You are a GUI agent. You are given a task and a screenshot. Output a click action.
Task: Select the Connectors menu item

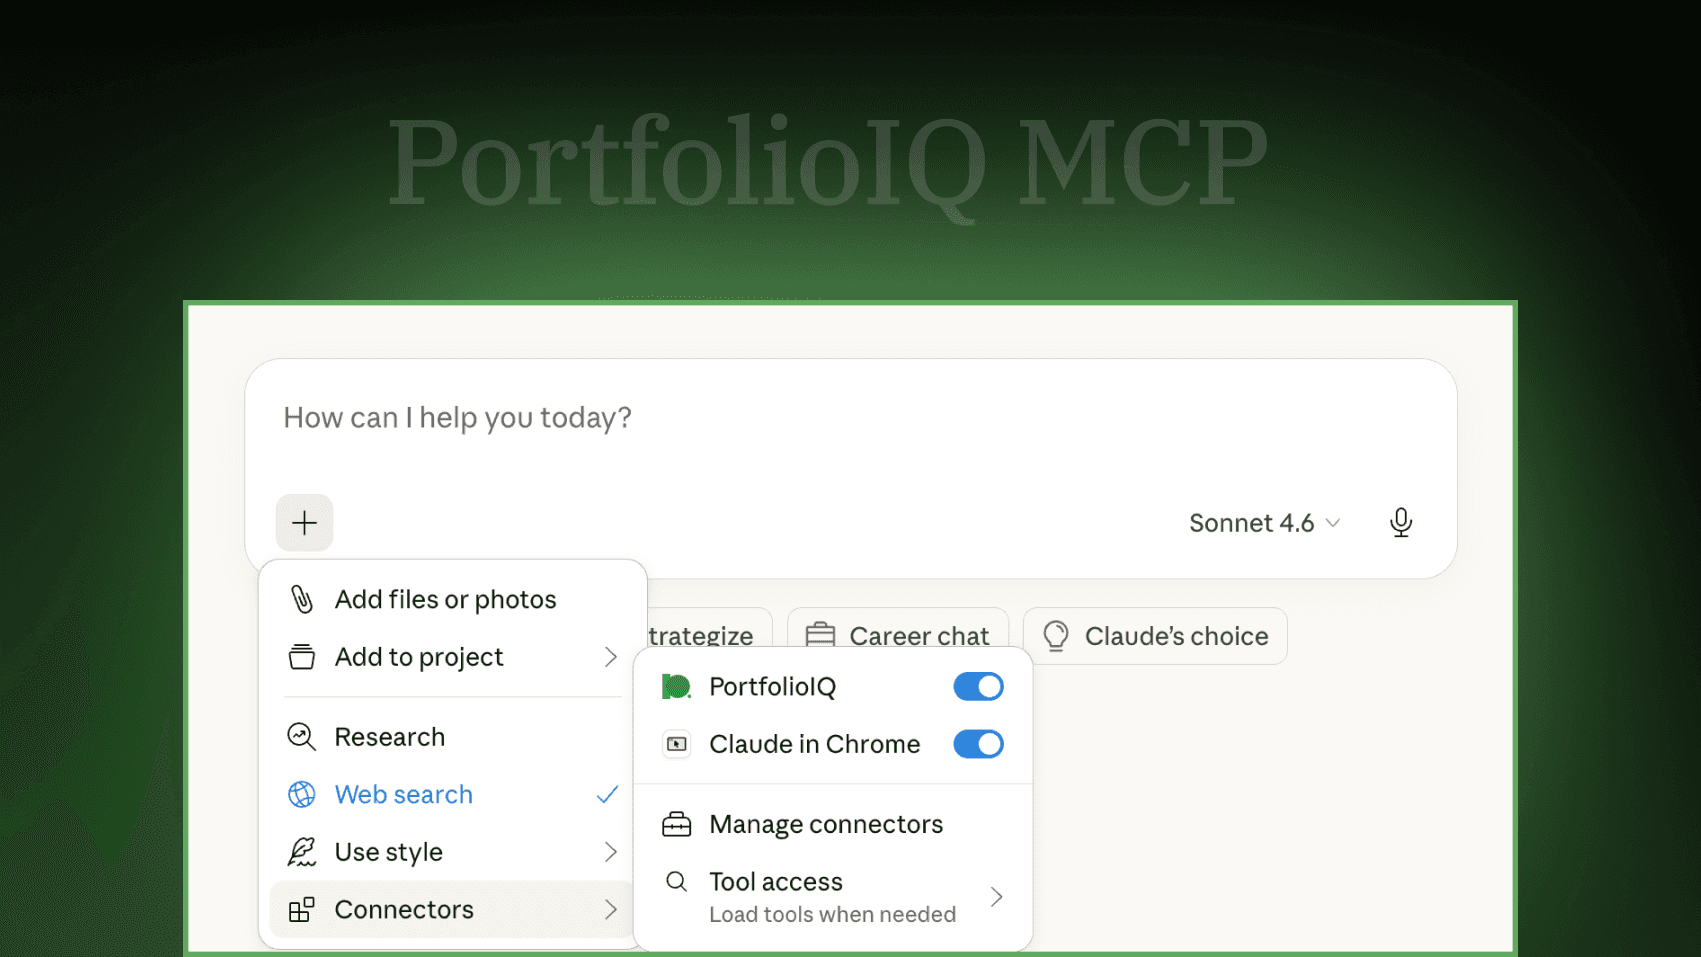tap(452, 909)
